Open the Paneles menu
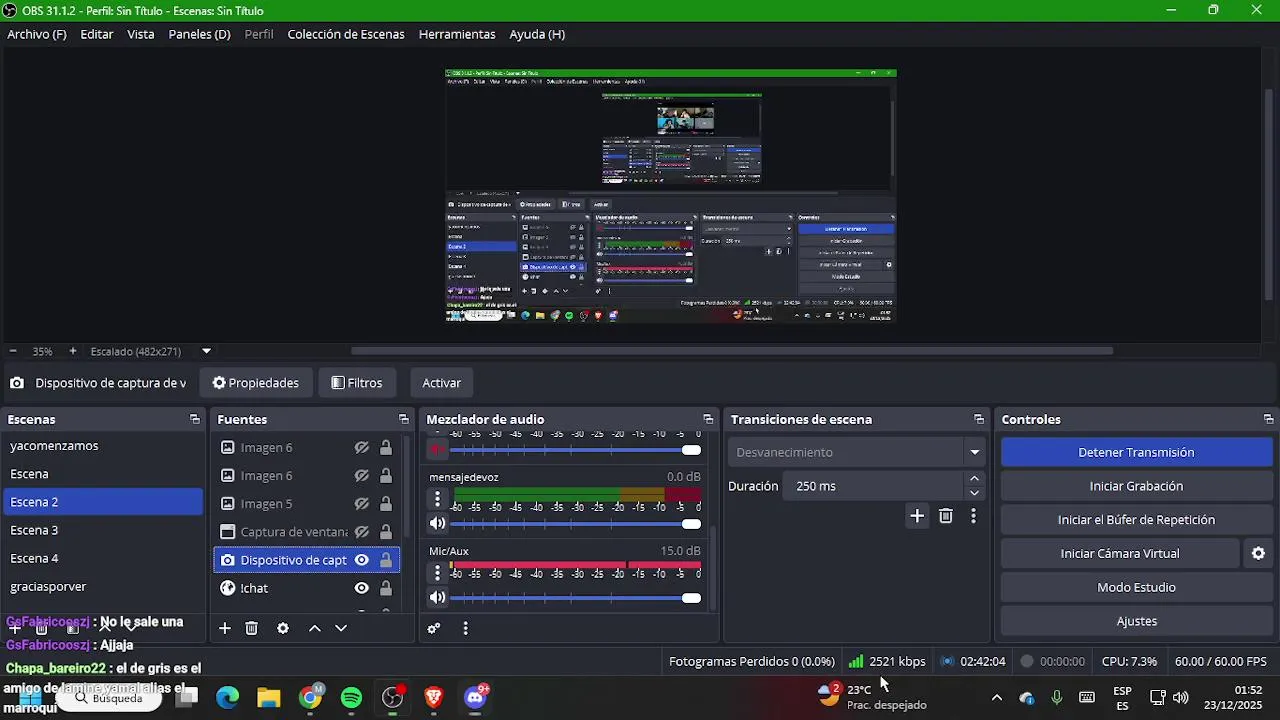The image size is (1280, 720). point(199,34)
